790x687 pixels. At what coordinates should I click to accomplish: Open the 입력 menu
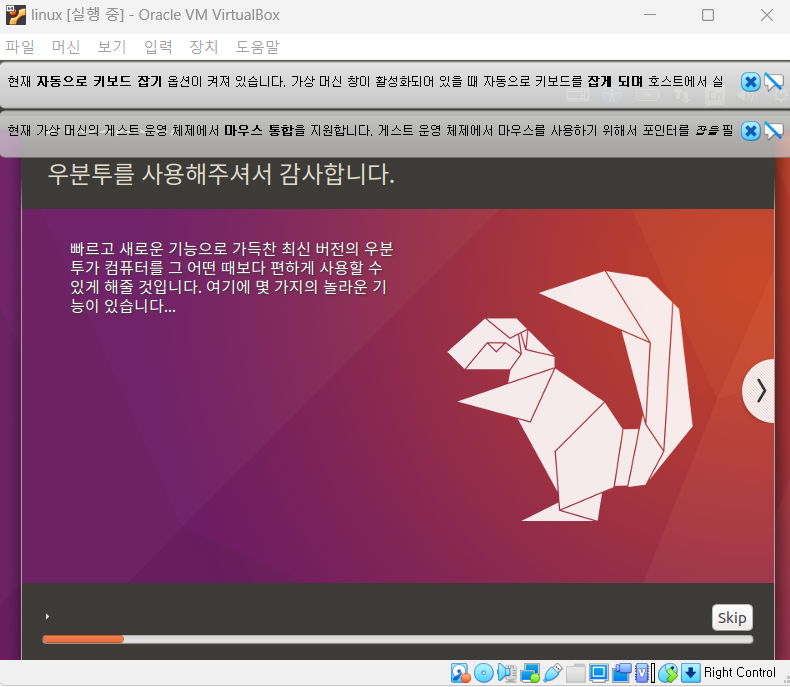click(158, 47)
